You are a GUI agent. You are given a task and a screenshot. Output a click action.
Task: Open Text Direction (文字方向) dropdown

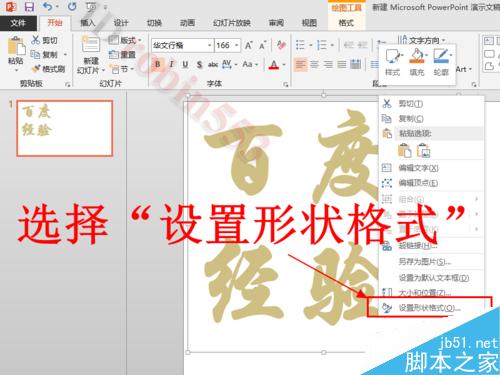click(x=422, y=40)
